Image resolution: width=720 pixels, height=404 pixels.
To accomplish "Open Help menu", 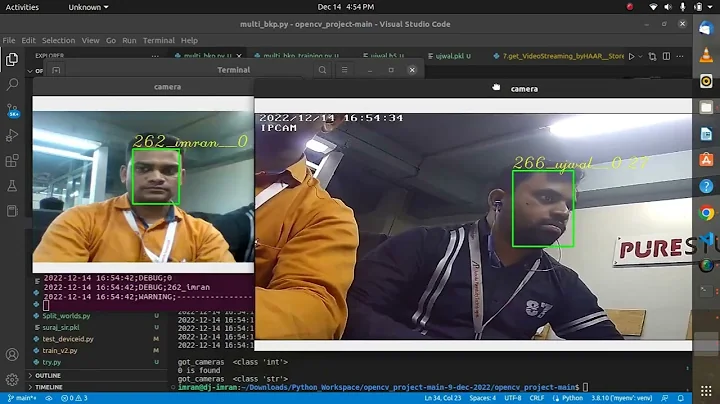I will click(189, 40).
